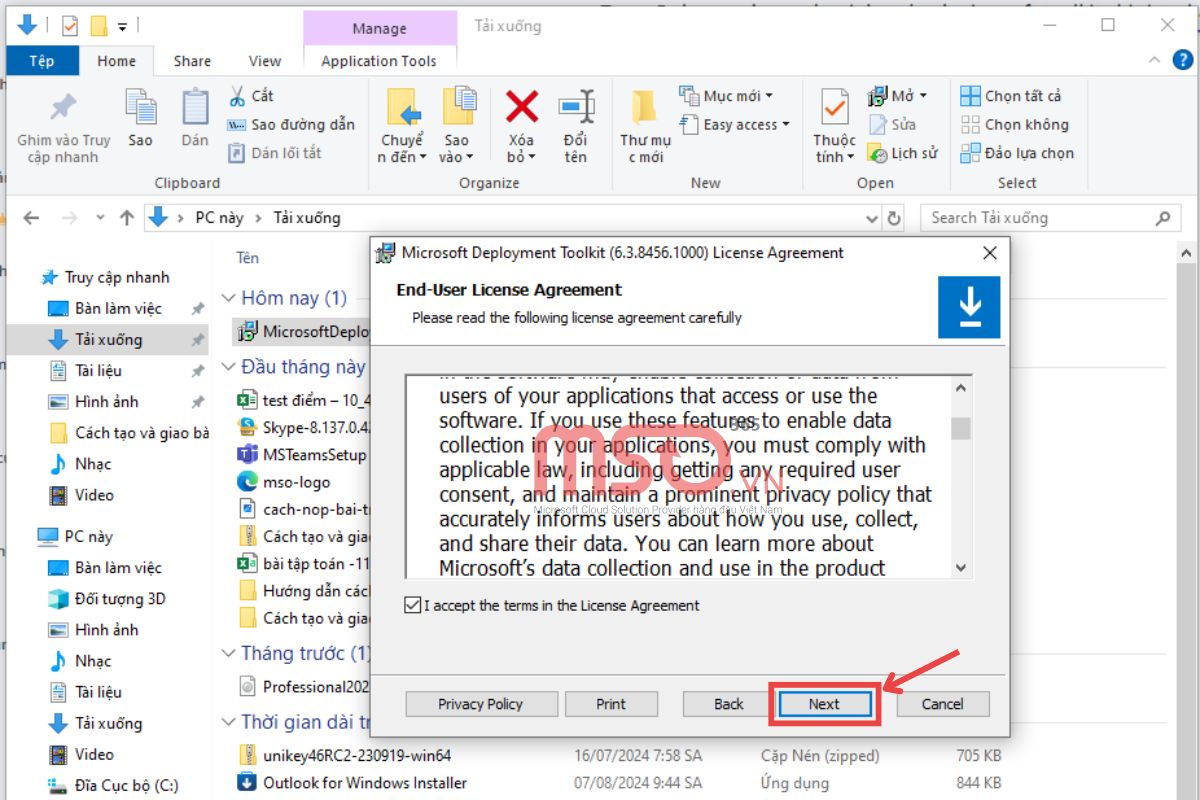Click the license text scroll up arrow

(x=961, y=388)
